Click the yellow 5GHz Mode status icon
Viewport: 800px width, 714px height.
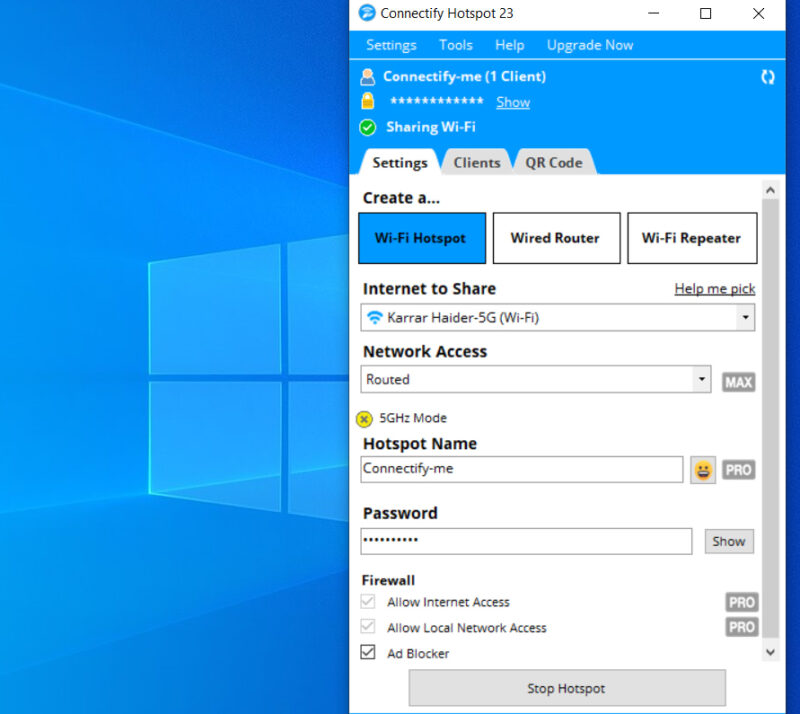coord(365,419)
